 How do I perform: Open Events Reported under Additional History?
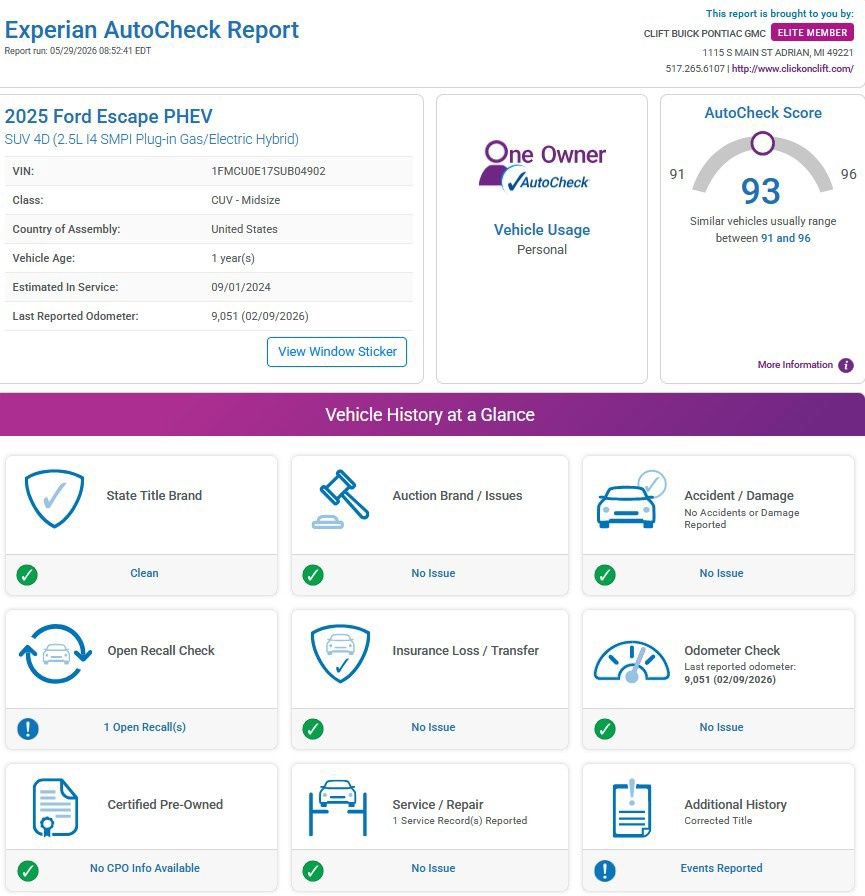point(721,869)
